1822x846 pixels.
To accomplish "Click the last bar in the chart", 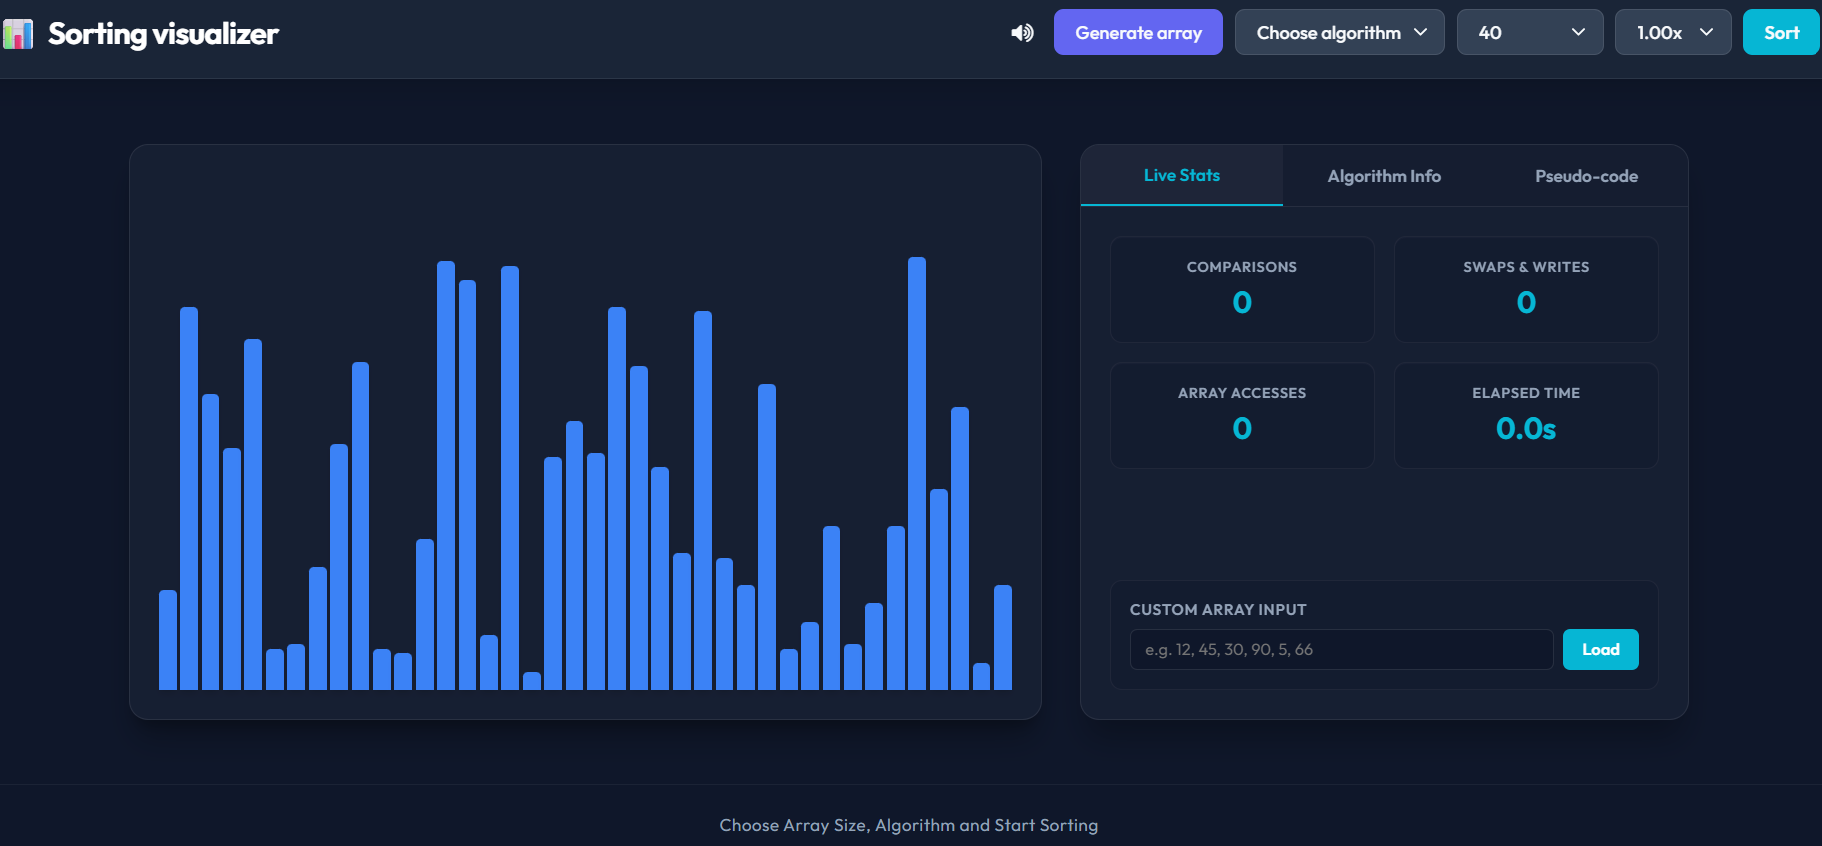I will coord(1003,637).
